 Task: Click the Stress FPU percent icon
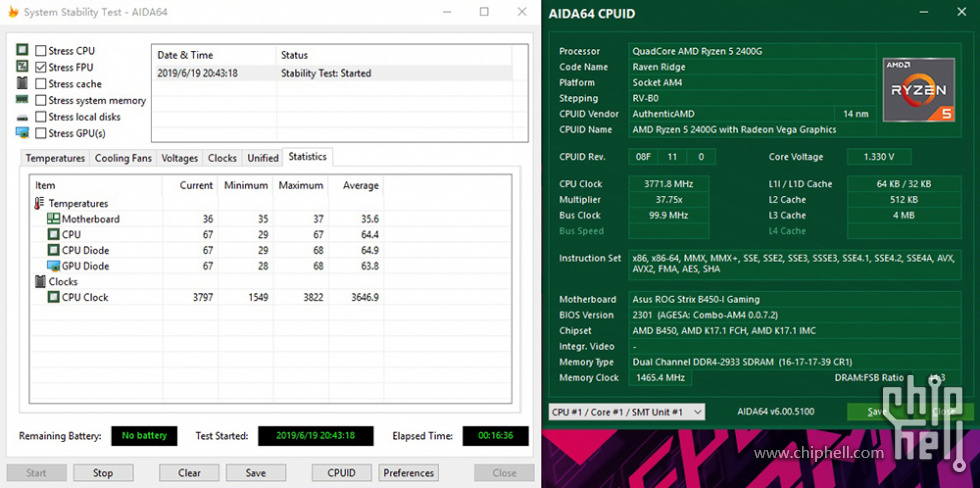(22, 66)
